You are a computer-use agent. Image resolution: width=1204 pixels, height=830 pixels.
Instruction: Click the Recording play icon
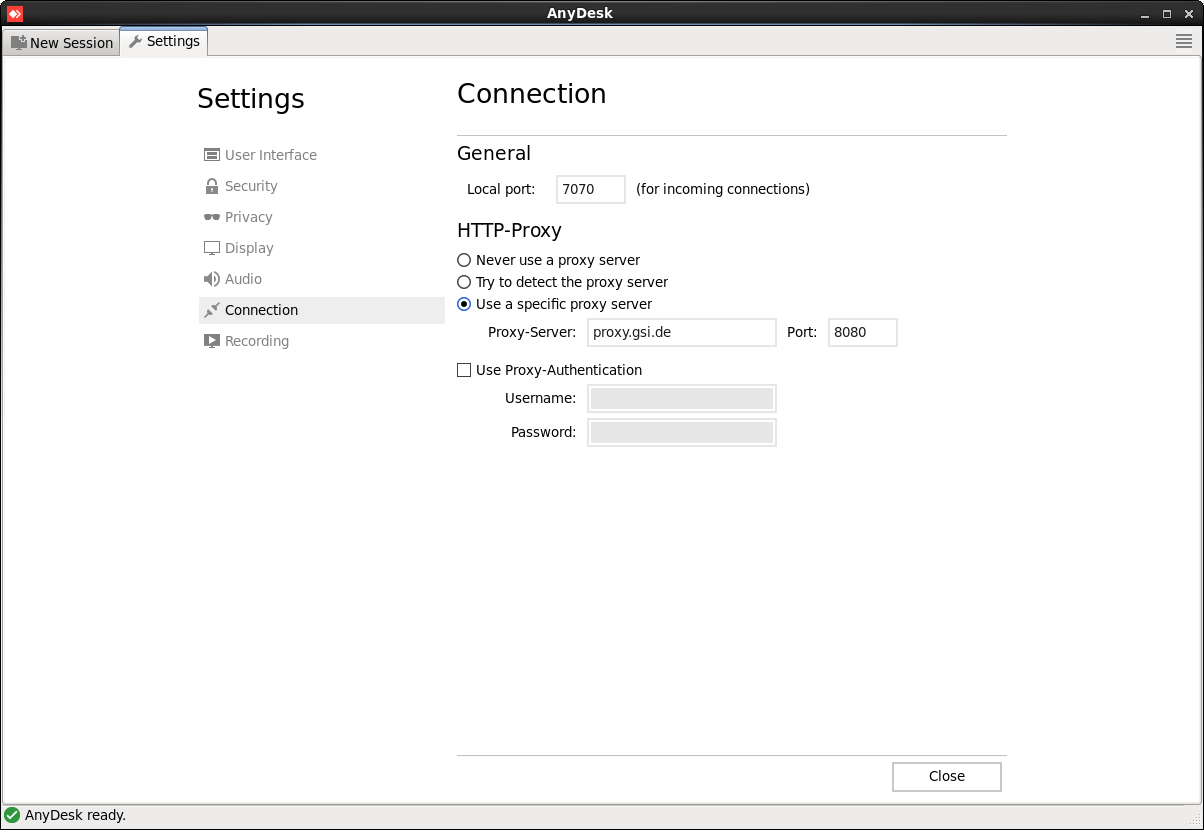tap(211, 341)
